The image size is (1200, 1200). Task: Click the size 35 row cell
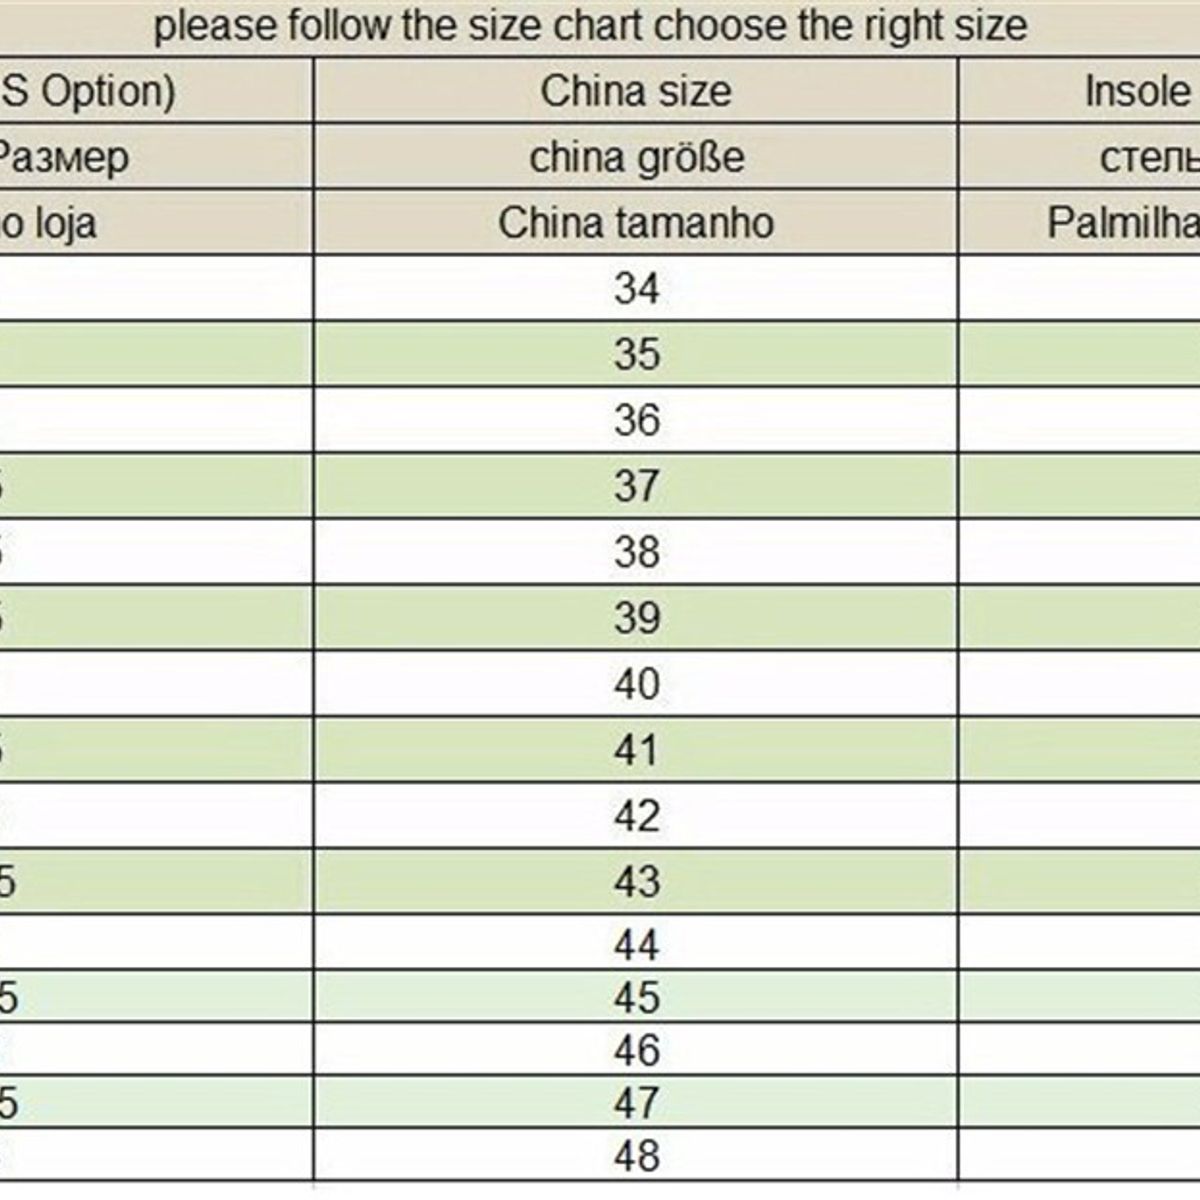[636, 354]
